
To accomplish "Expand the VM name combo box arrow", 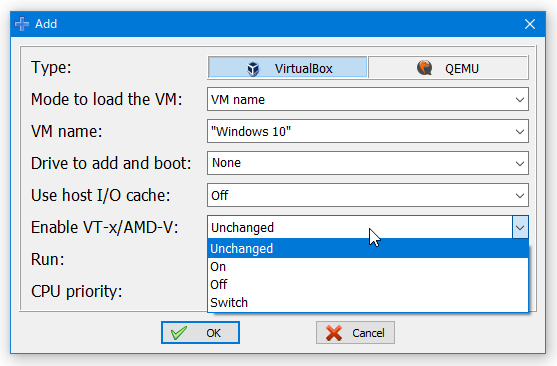I will (520, 131).
